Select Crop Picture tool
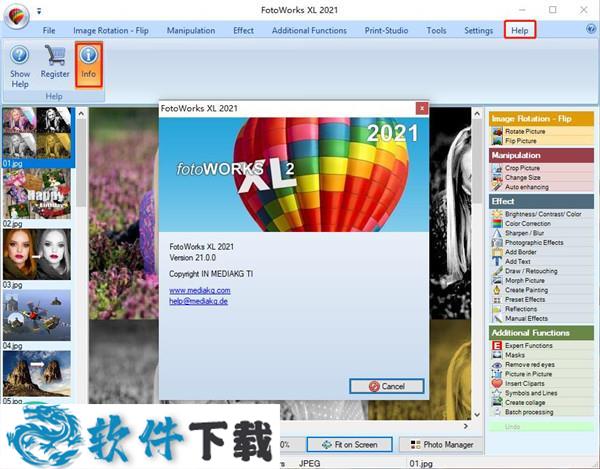 point(524,168)
